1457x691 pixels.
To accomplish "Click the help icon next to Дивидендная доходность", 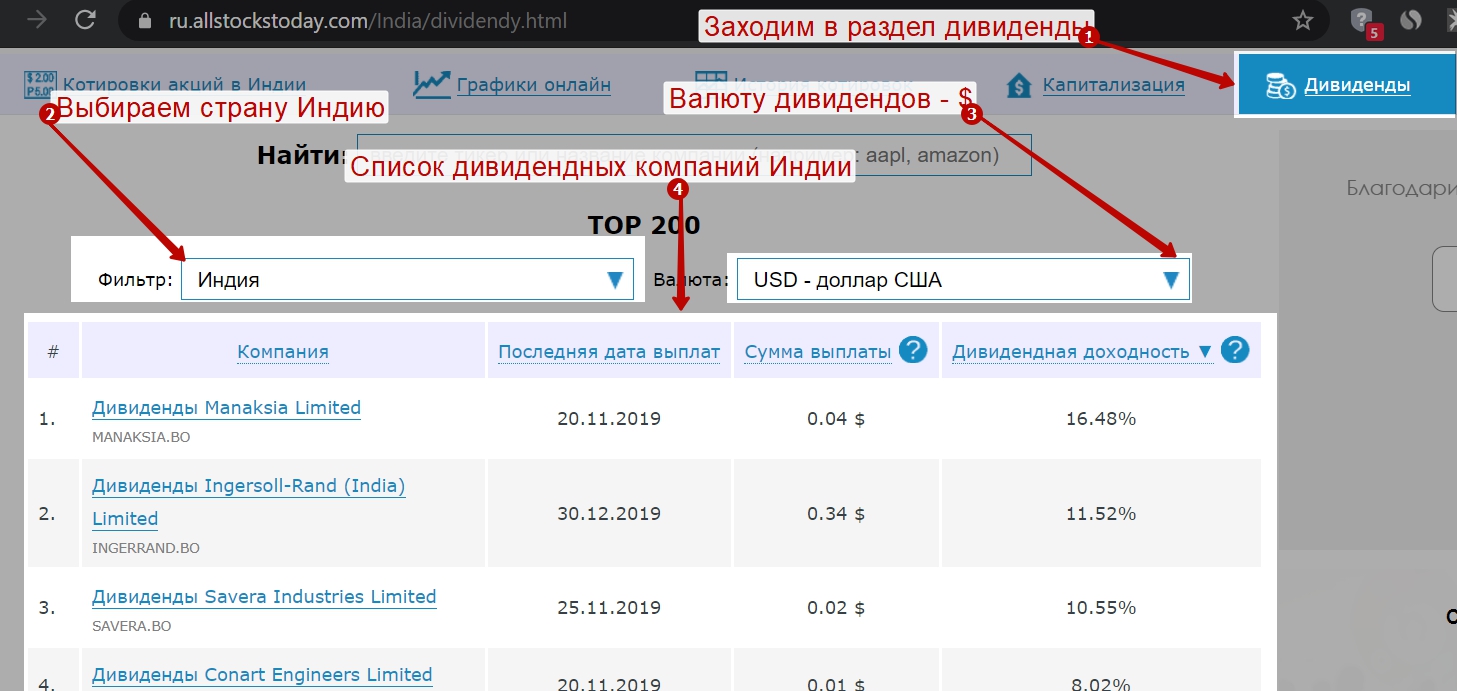I will point(1236,351).
